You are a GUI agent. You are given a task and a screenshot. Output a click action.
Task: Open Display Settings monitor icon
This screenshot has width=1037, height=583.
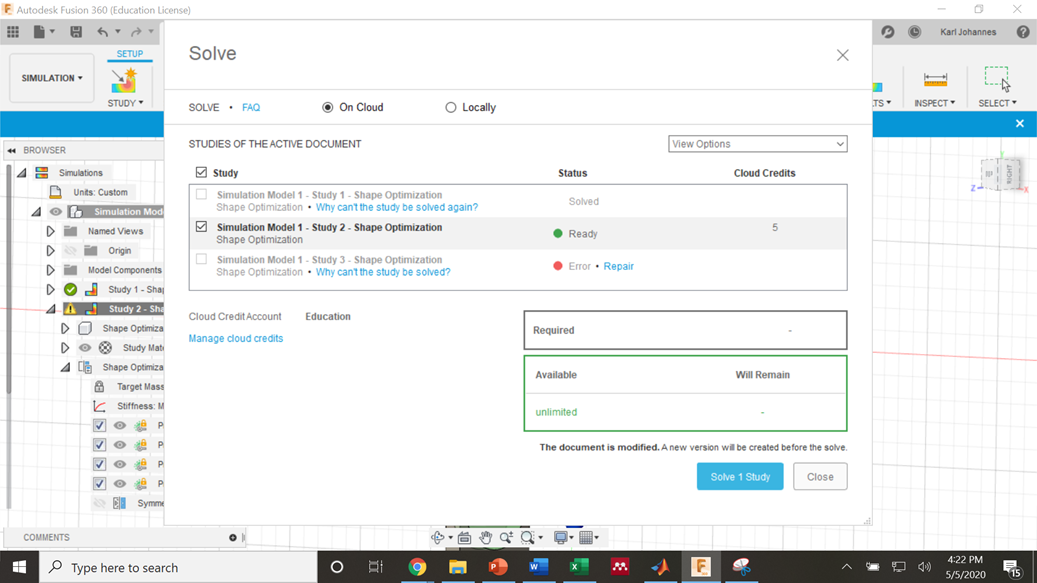[x=561, y=537]
